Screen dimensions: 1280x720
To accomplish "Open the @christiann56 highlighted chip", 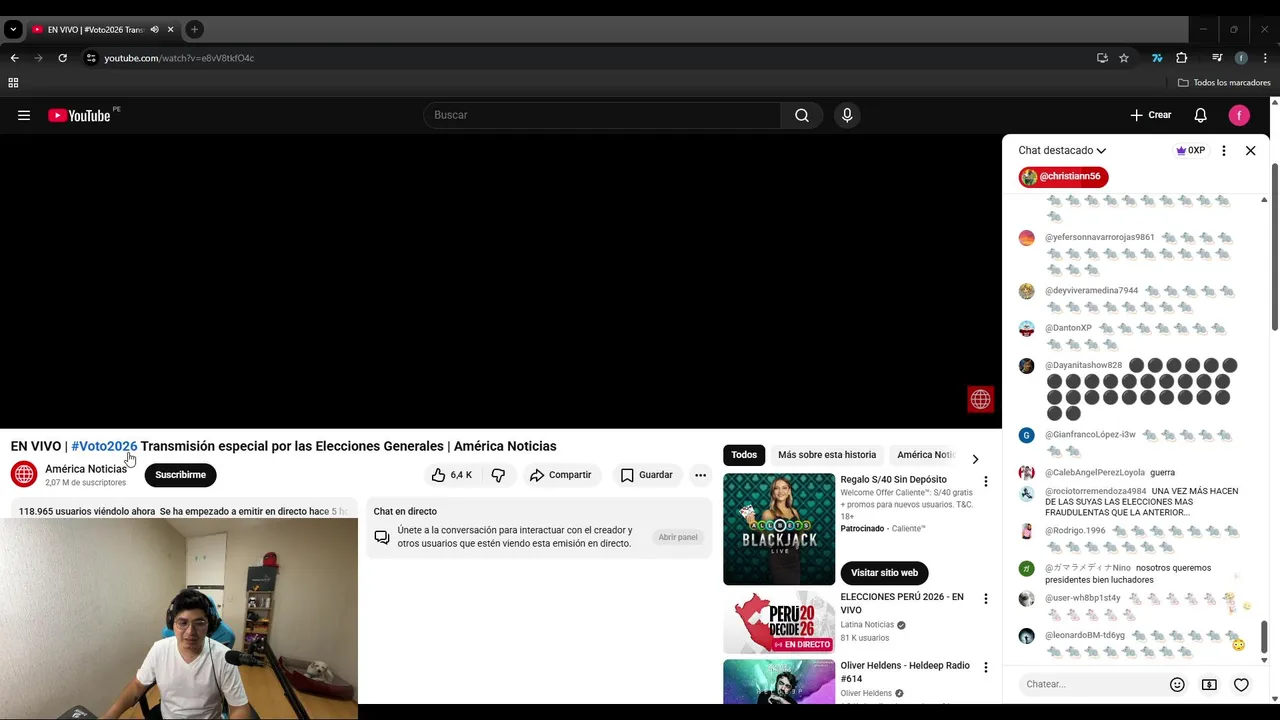I will tap(1063, 177).
